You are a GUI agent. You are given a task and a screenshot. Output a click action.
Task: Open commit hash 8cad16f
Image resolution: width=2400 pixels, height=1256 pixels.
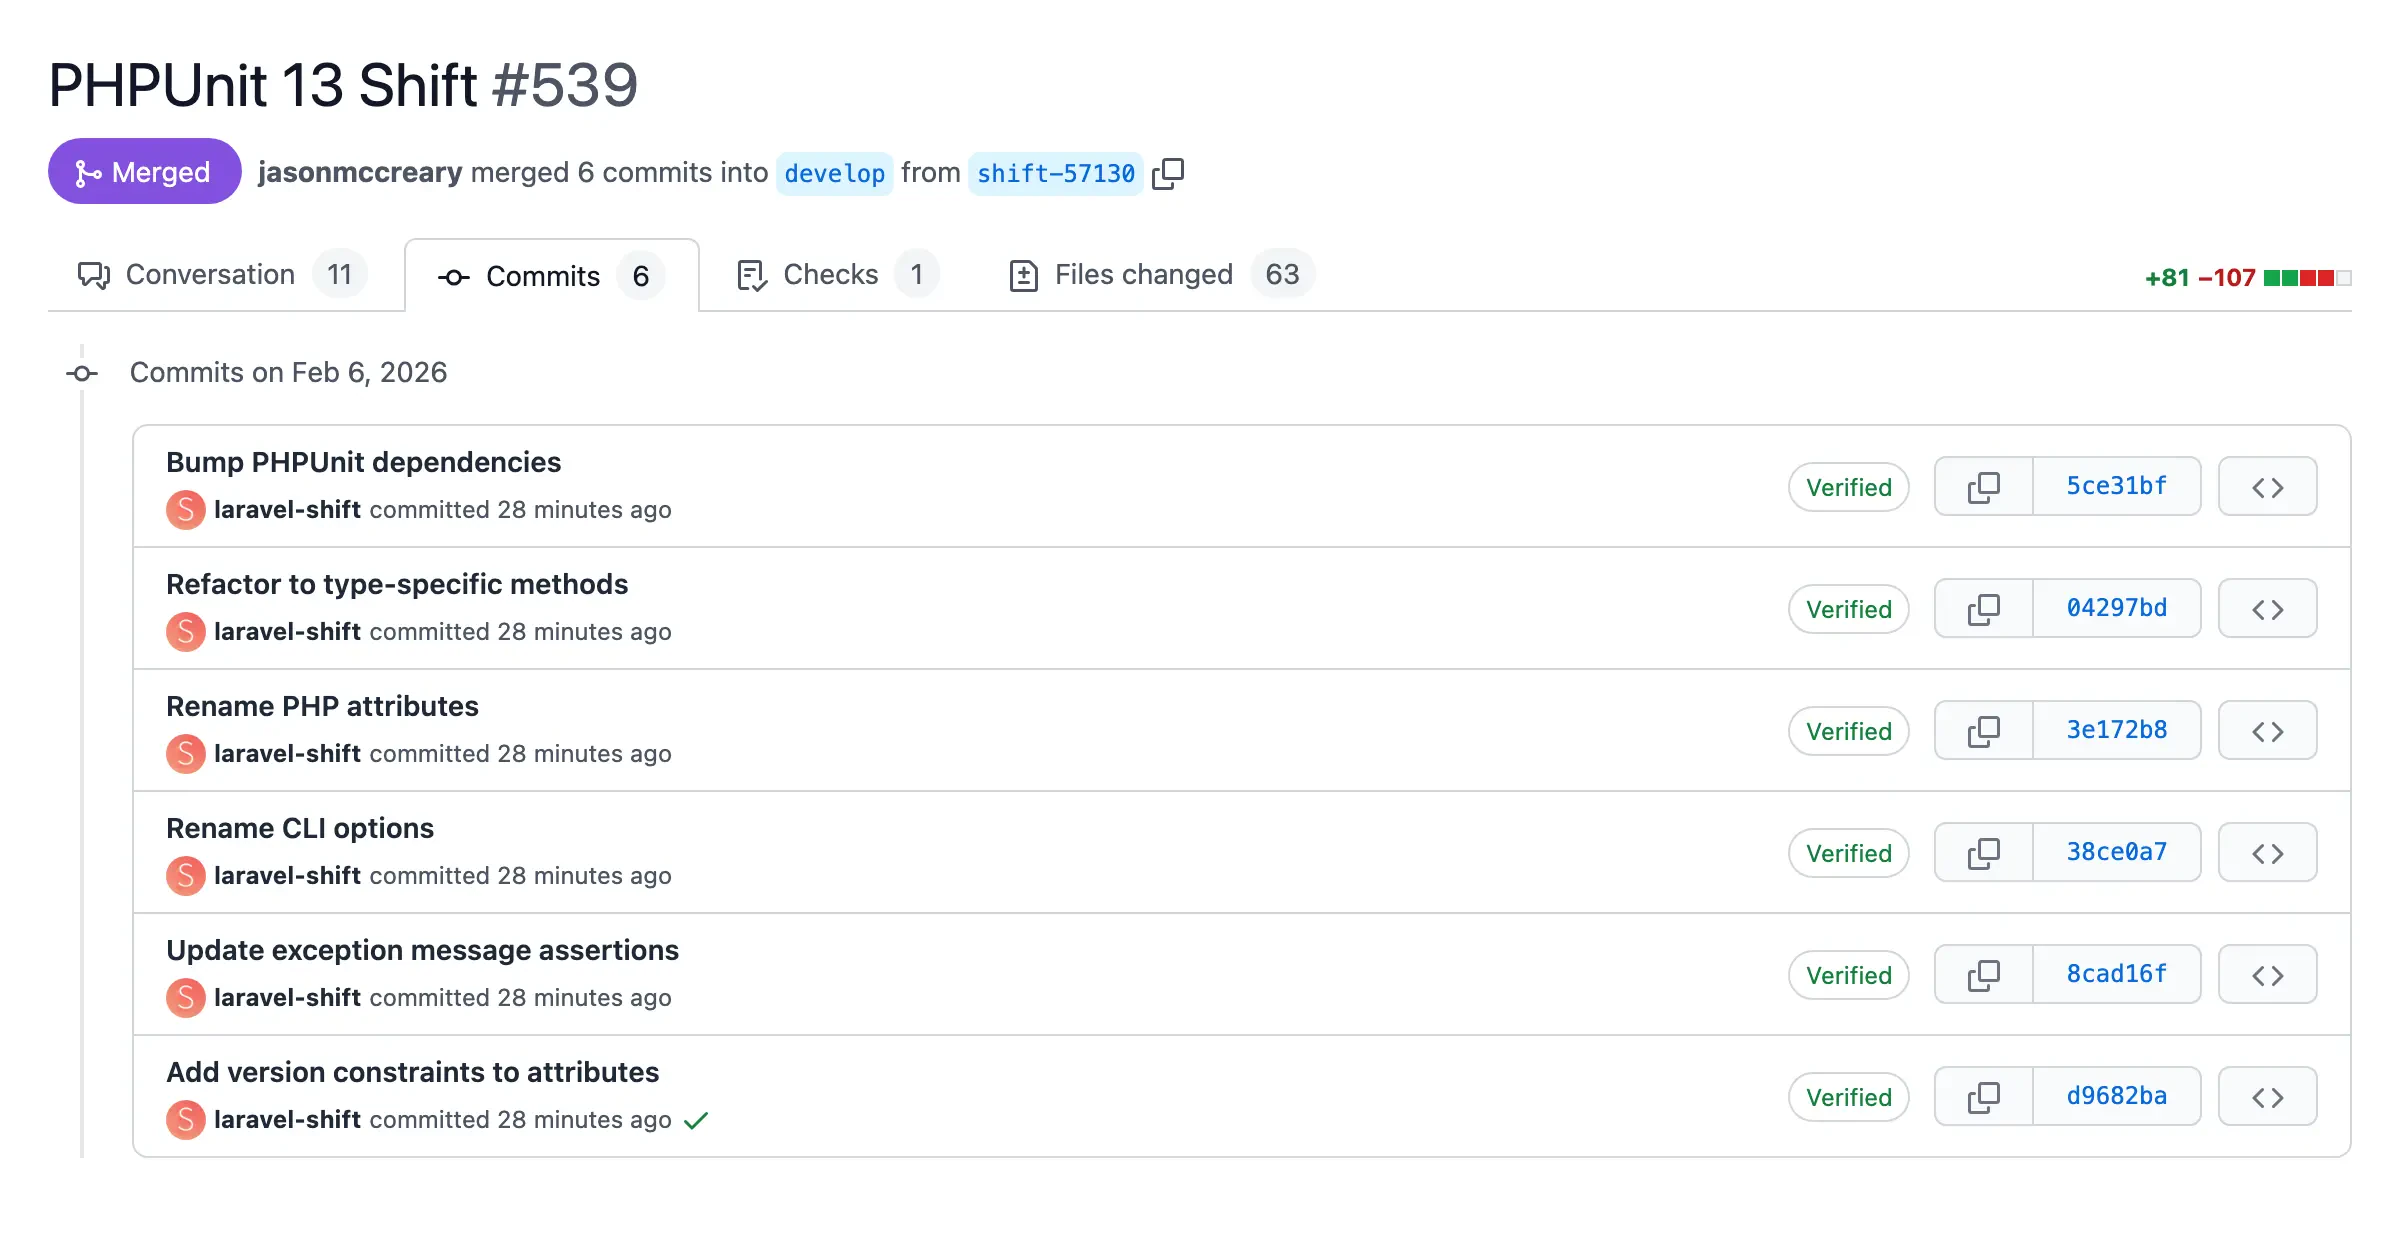click(x=2117, y=974)
